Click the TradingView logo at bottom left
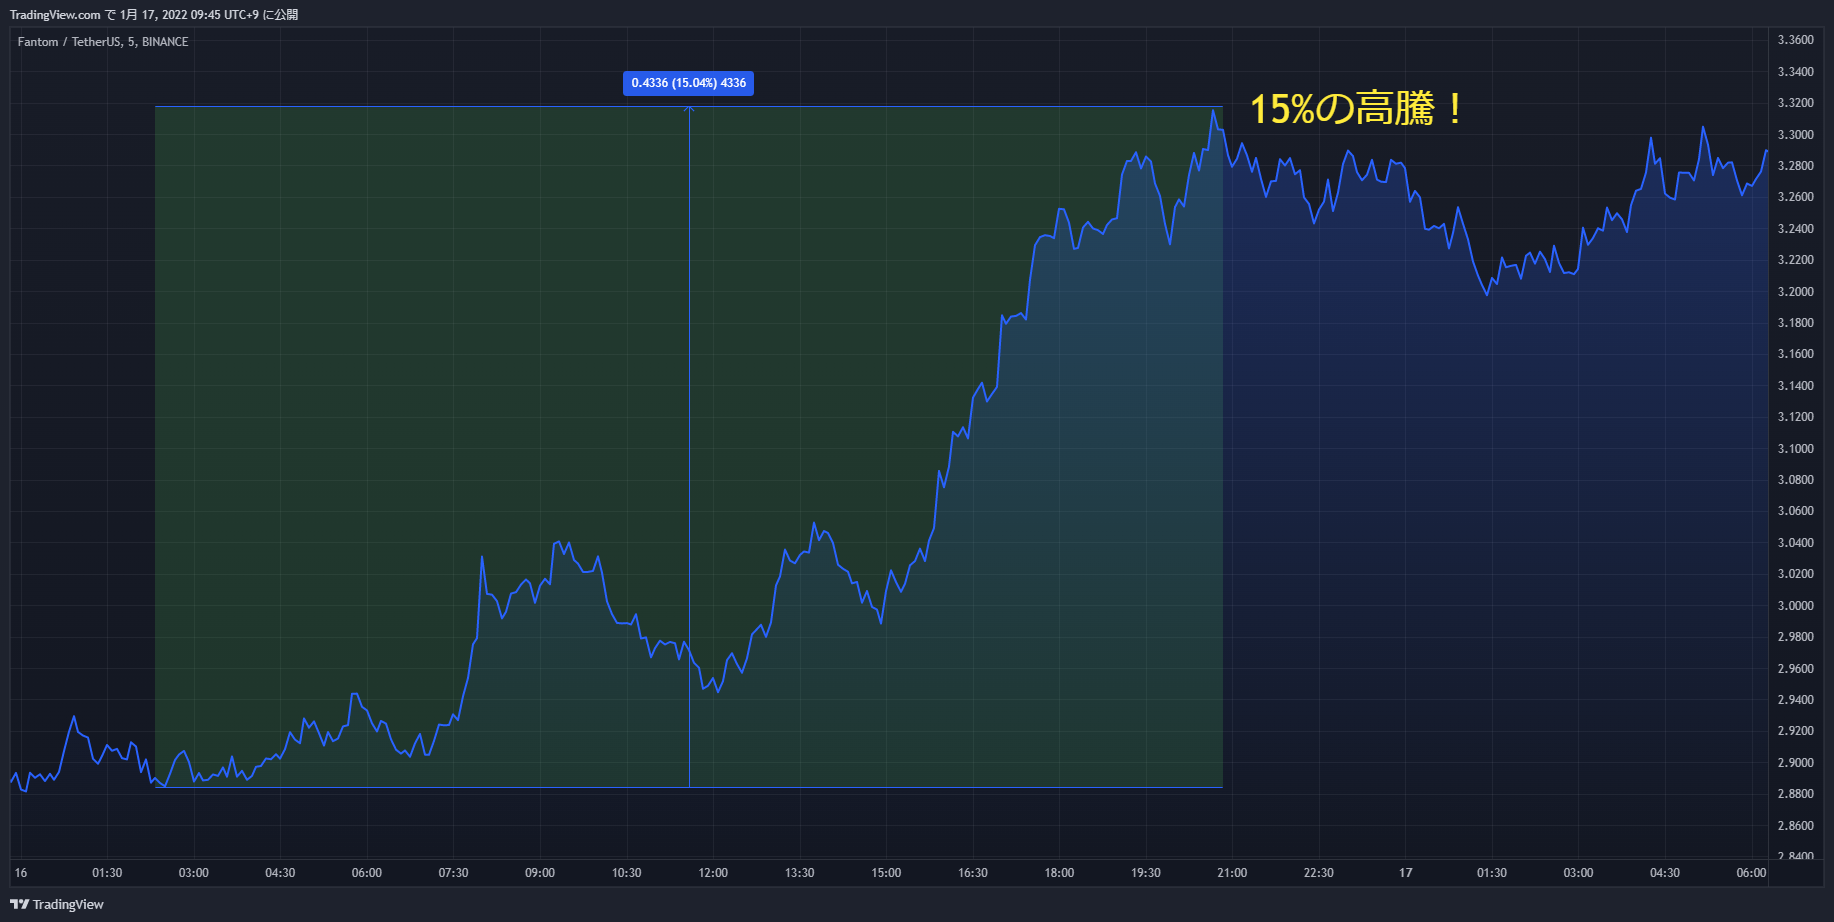 57,904
